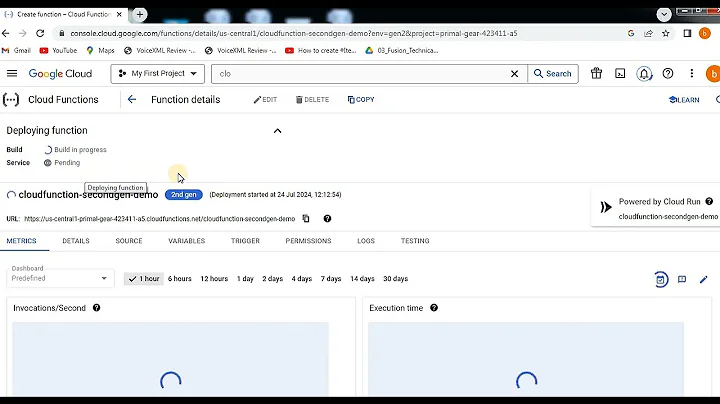
Task: Open the Gmail bookmark
Action: 17,50
